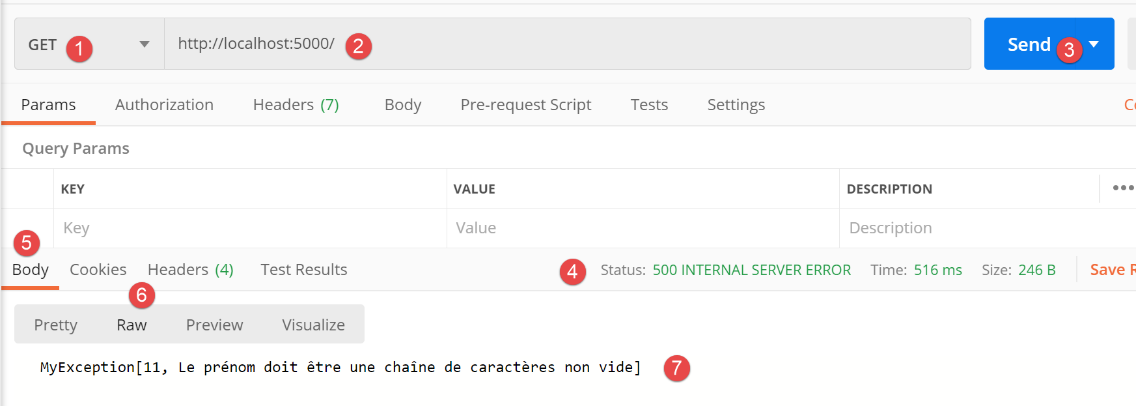The height and width of the screenshot is (406, 1136).
Task: Expand the Send button dropdown arrow
Action: (x=1094, y=44)
